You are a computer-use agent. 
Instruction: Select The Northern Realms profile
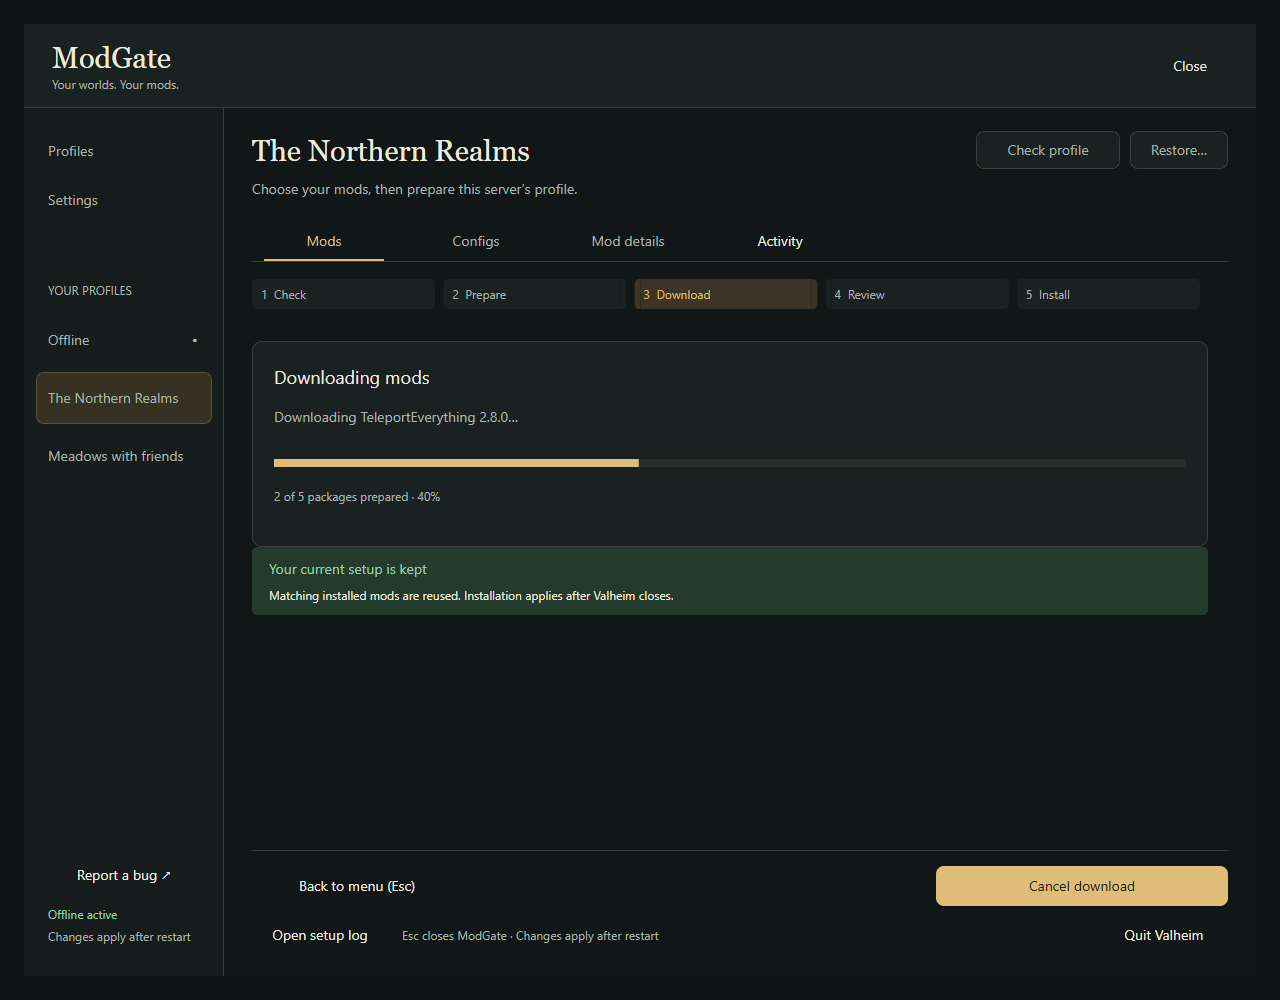click(x=123, y=398)
